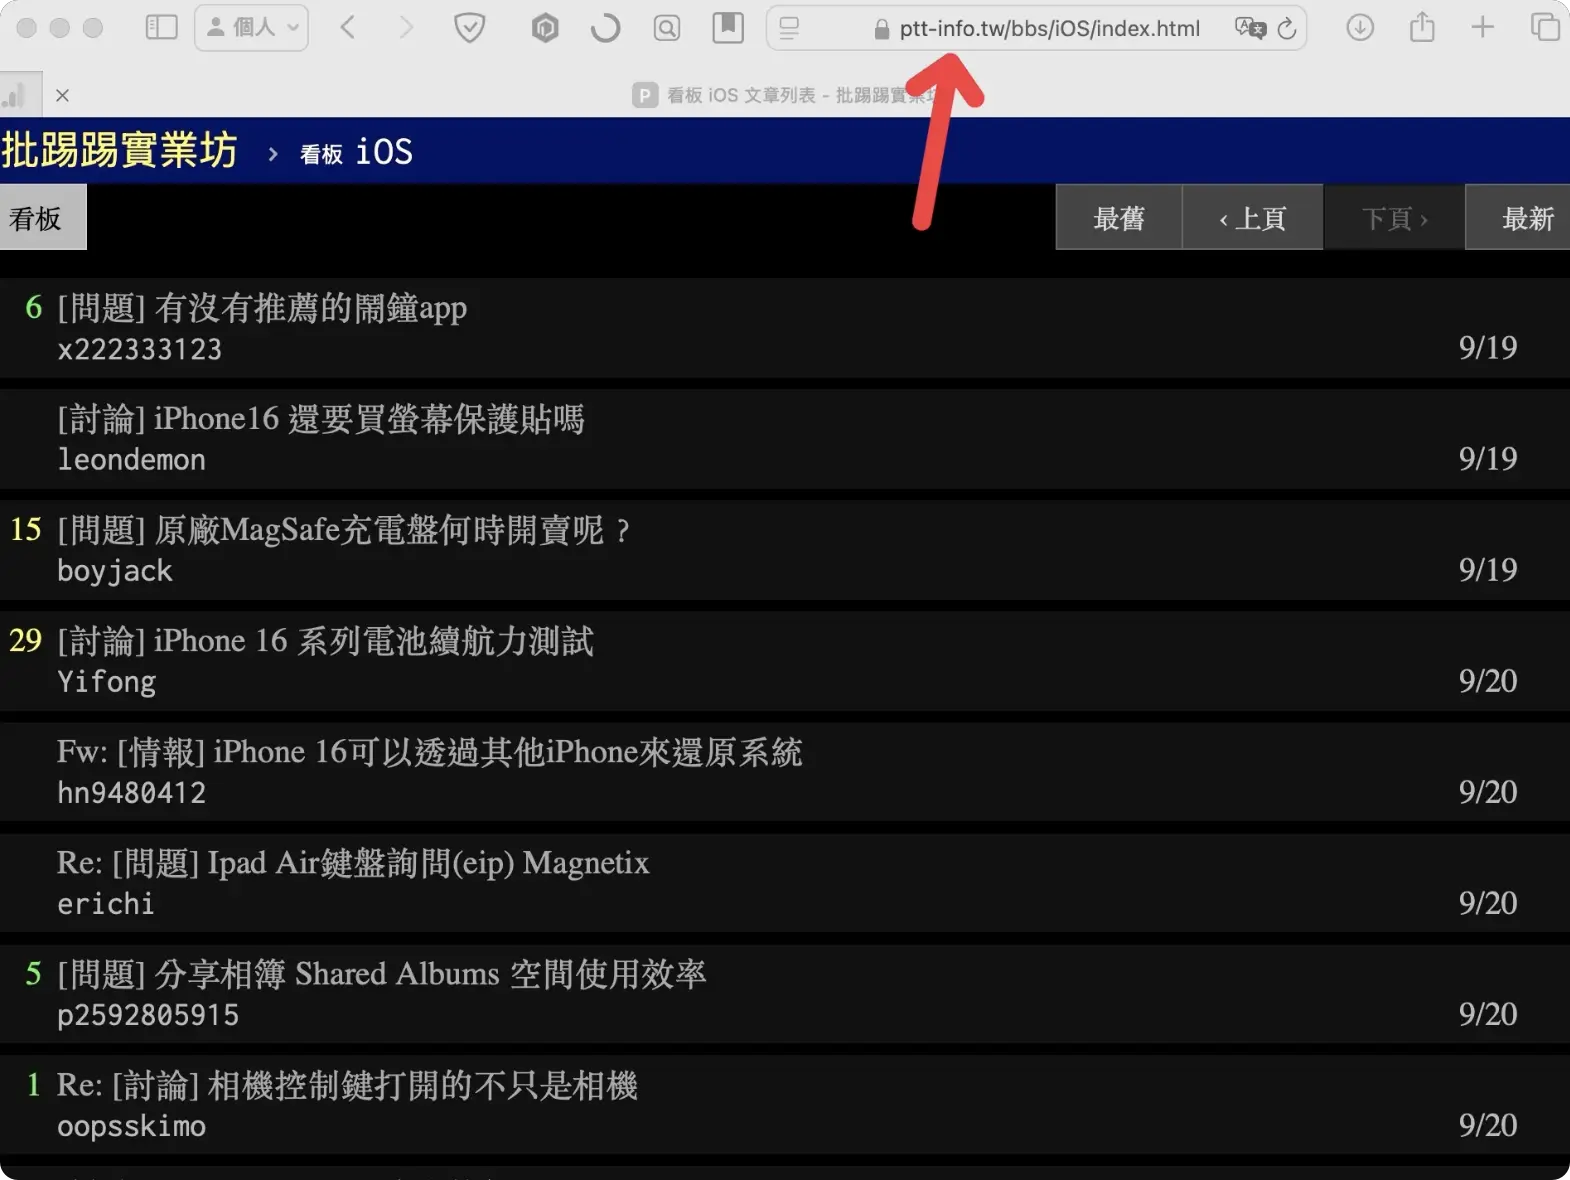Open post 有沒有推薦的鬧鐘app
This screenshot has height=1180, width=1570.
tap(262, 308)
